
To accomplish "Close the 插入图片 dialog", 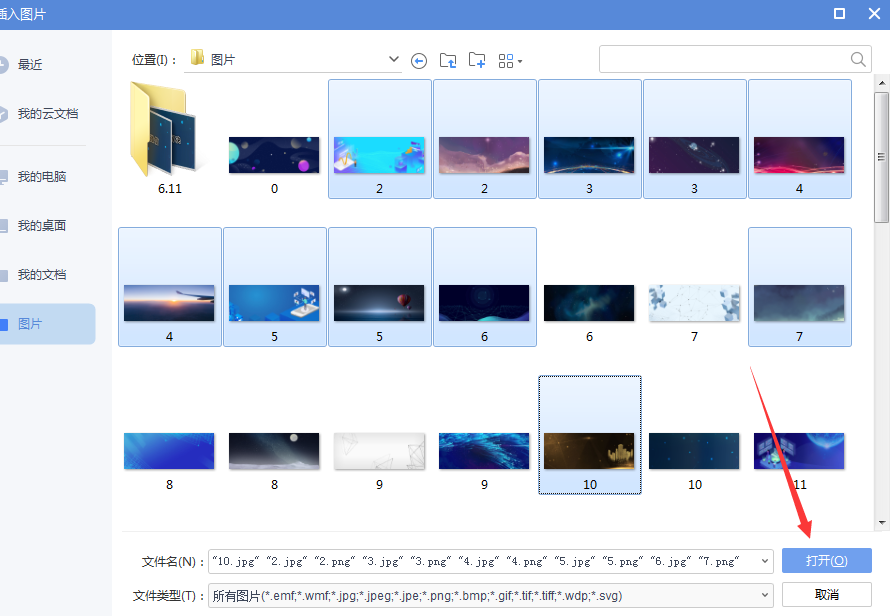I will click(x=875, y=14).
